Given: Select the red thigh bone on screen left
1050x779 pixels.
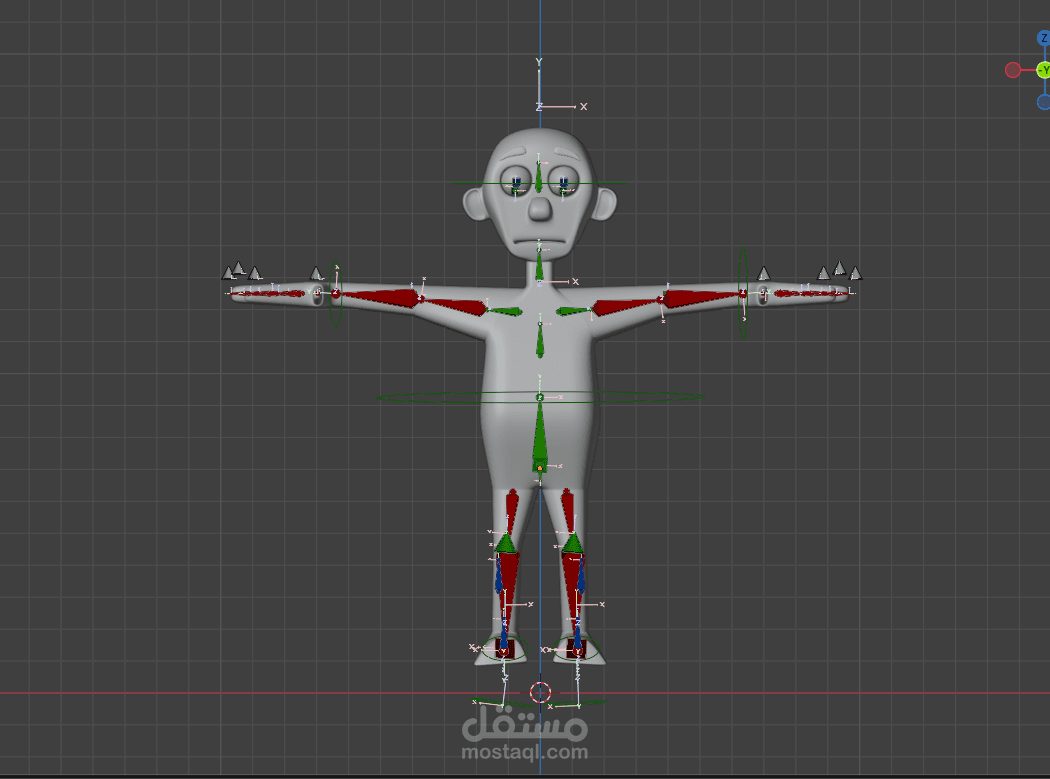Looking at the screenshot, I should (512, 512).
